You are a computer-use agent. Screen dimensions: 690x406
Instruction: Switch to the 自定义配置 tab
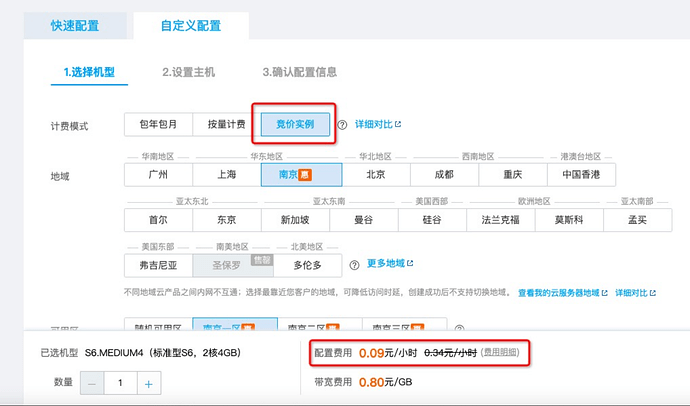191,26
